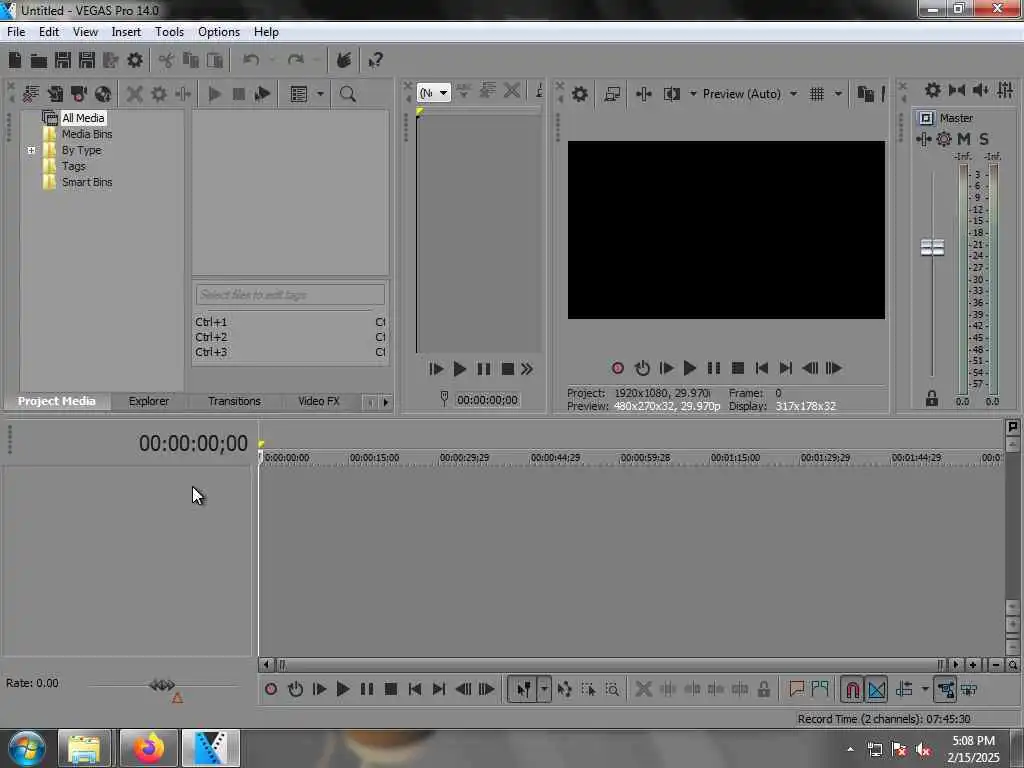
Task: Open the Project Media search magnifier
Action: [347, 94]
